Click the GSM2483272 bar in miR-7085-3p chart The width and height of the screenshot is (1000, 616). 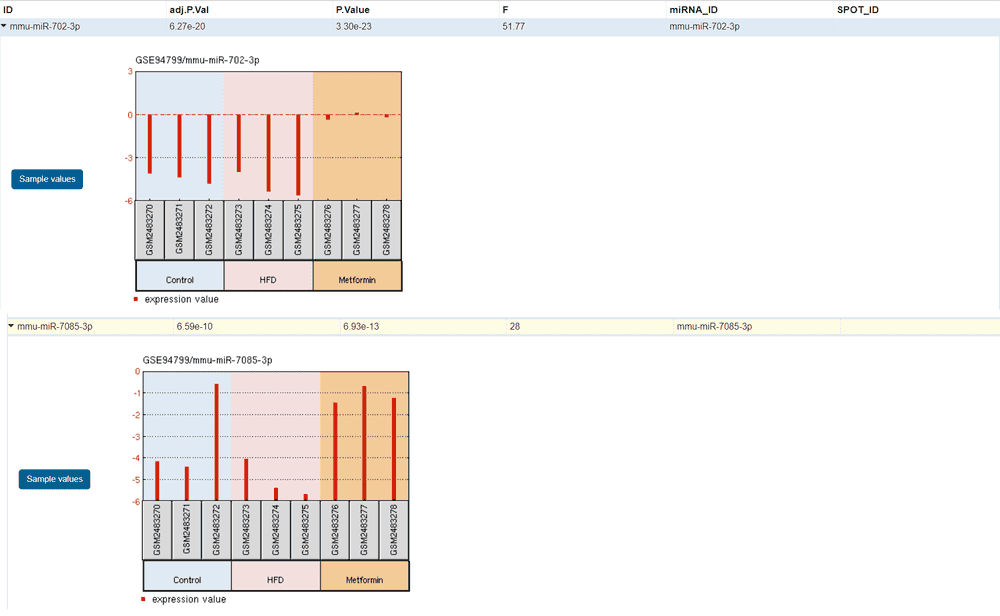tap(216, 442)
